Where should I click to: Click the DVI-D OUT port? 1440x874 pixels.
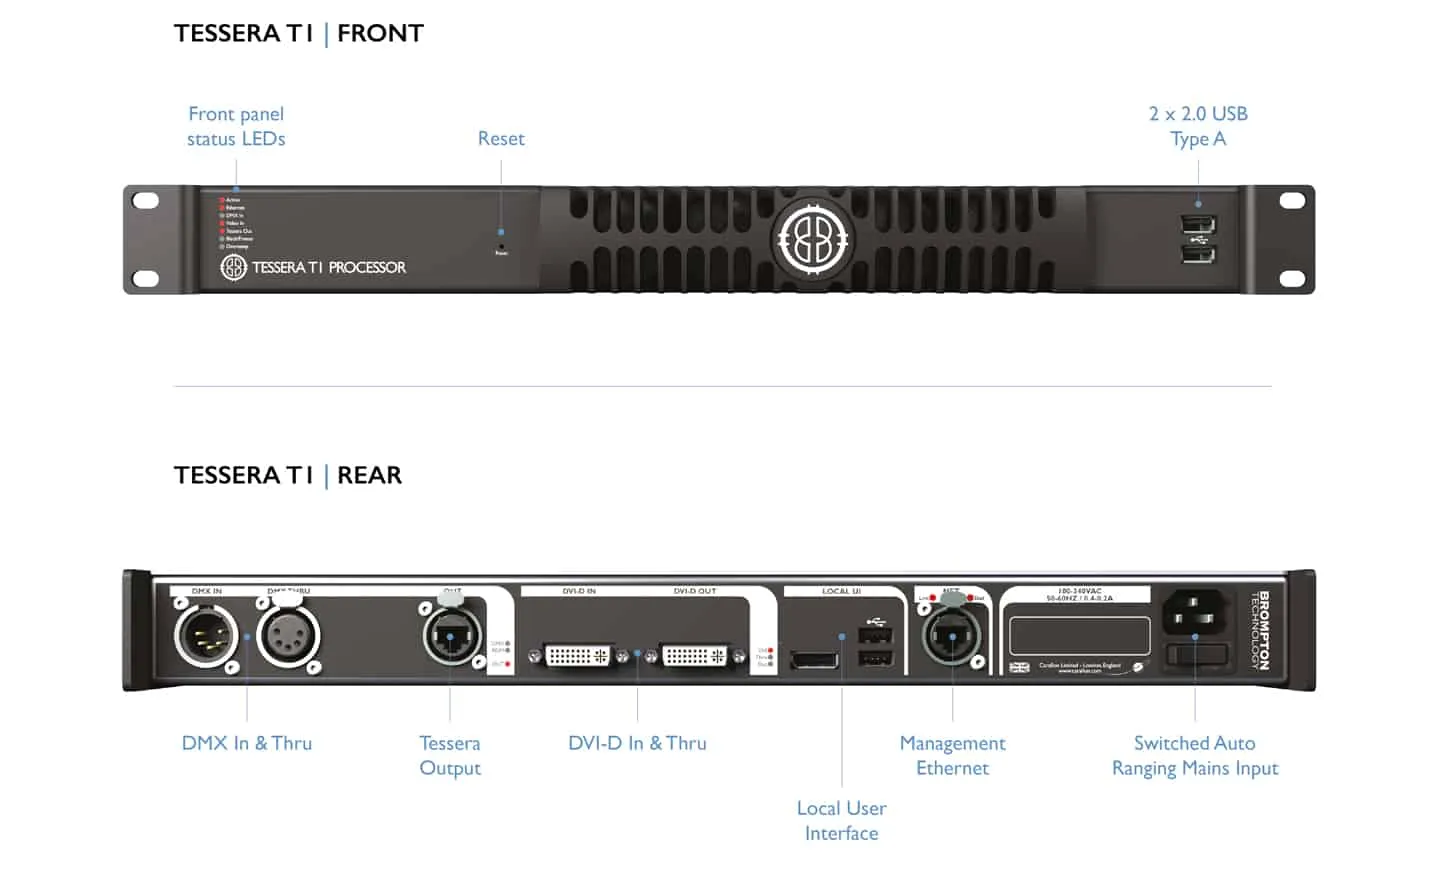[695, 656]
